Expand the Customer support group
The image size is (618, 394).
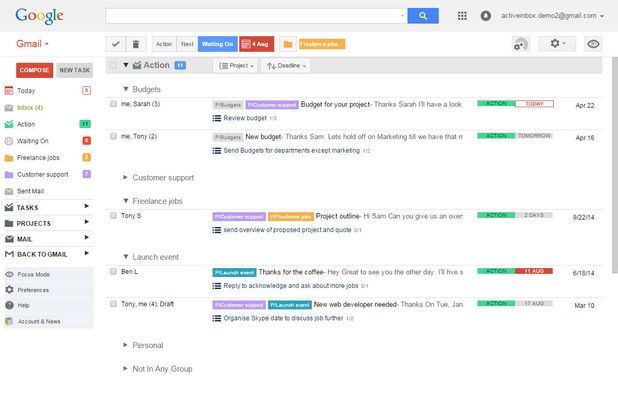(125, 177)
